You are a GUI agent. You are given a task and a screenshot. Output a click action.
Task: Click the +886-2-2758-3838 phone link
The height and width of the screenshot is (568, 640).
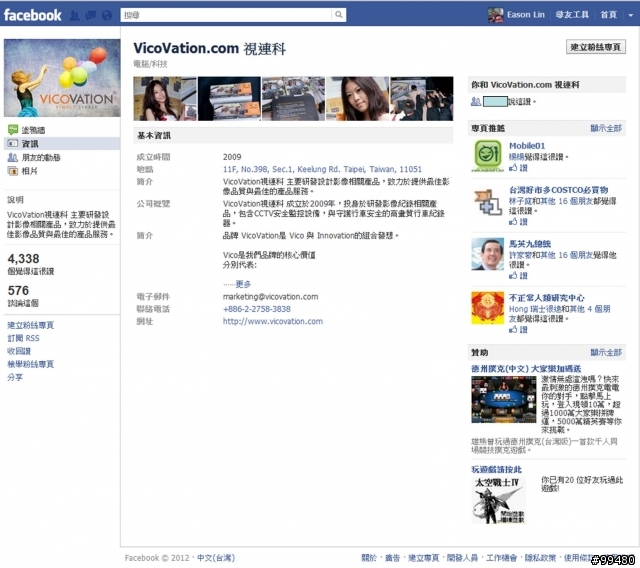[x=257, y=309]
